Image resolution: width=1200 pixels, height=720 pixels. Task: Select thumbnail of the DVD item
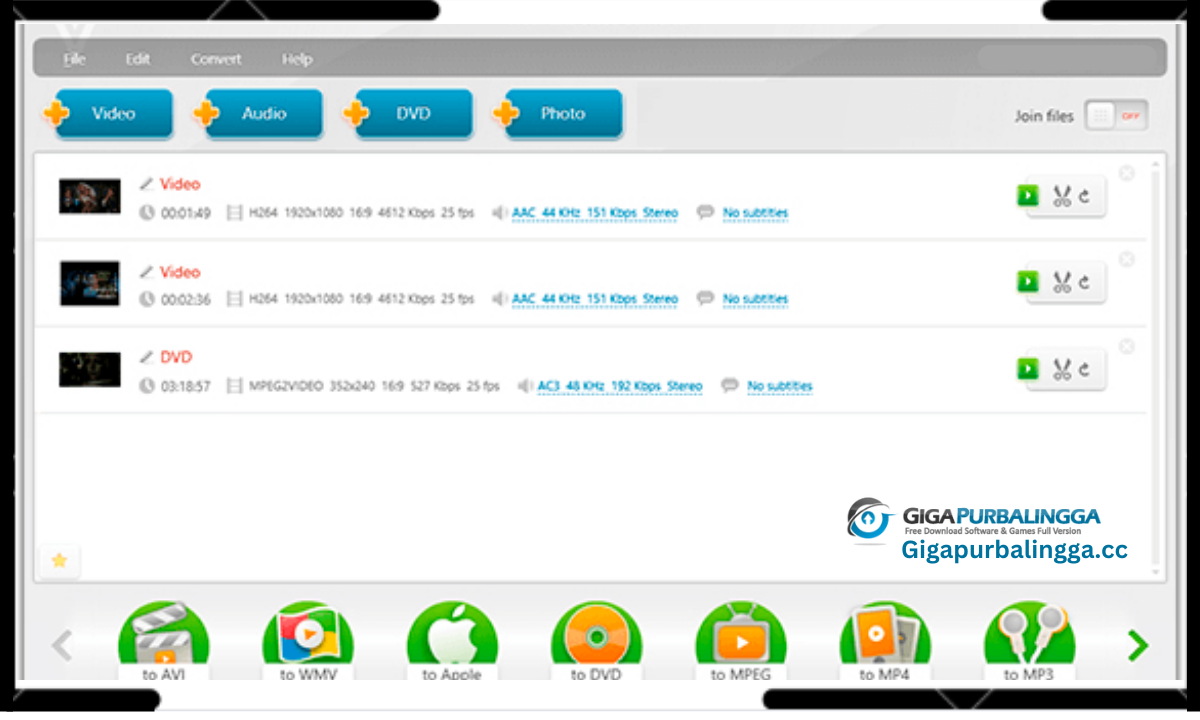point(89,369)
